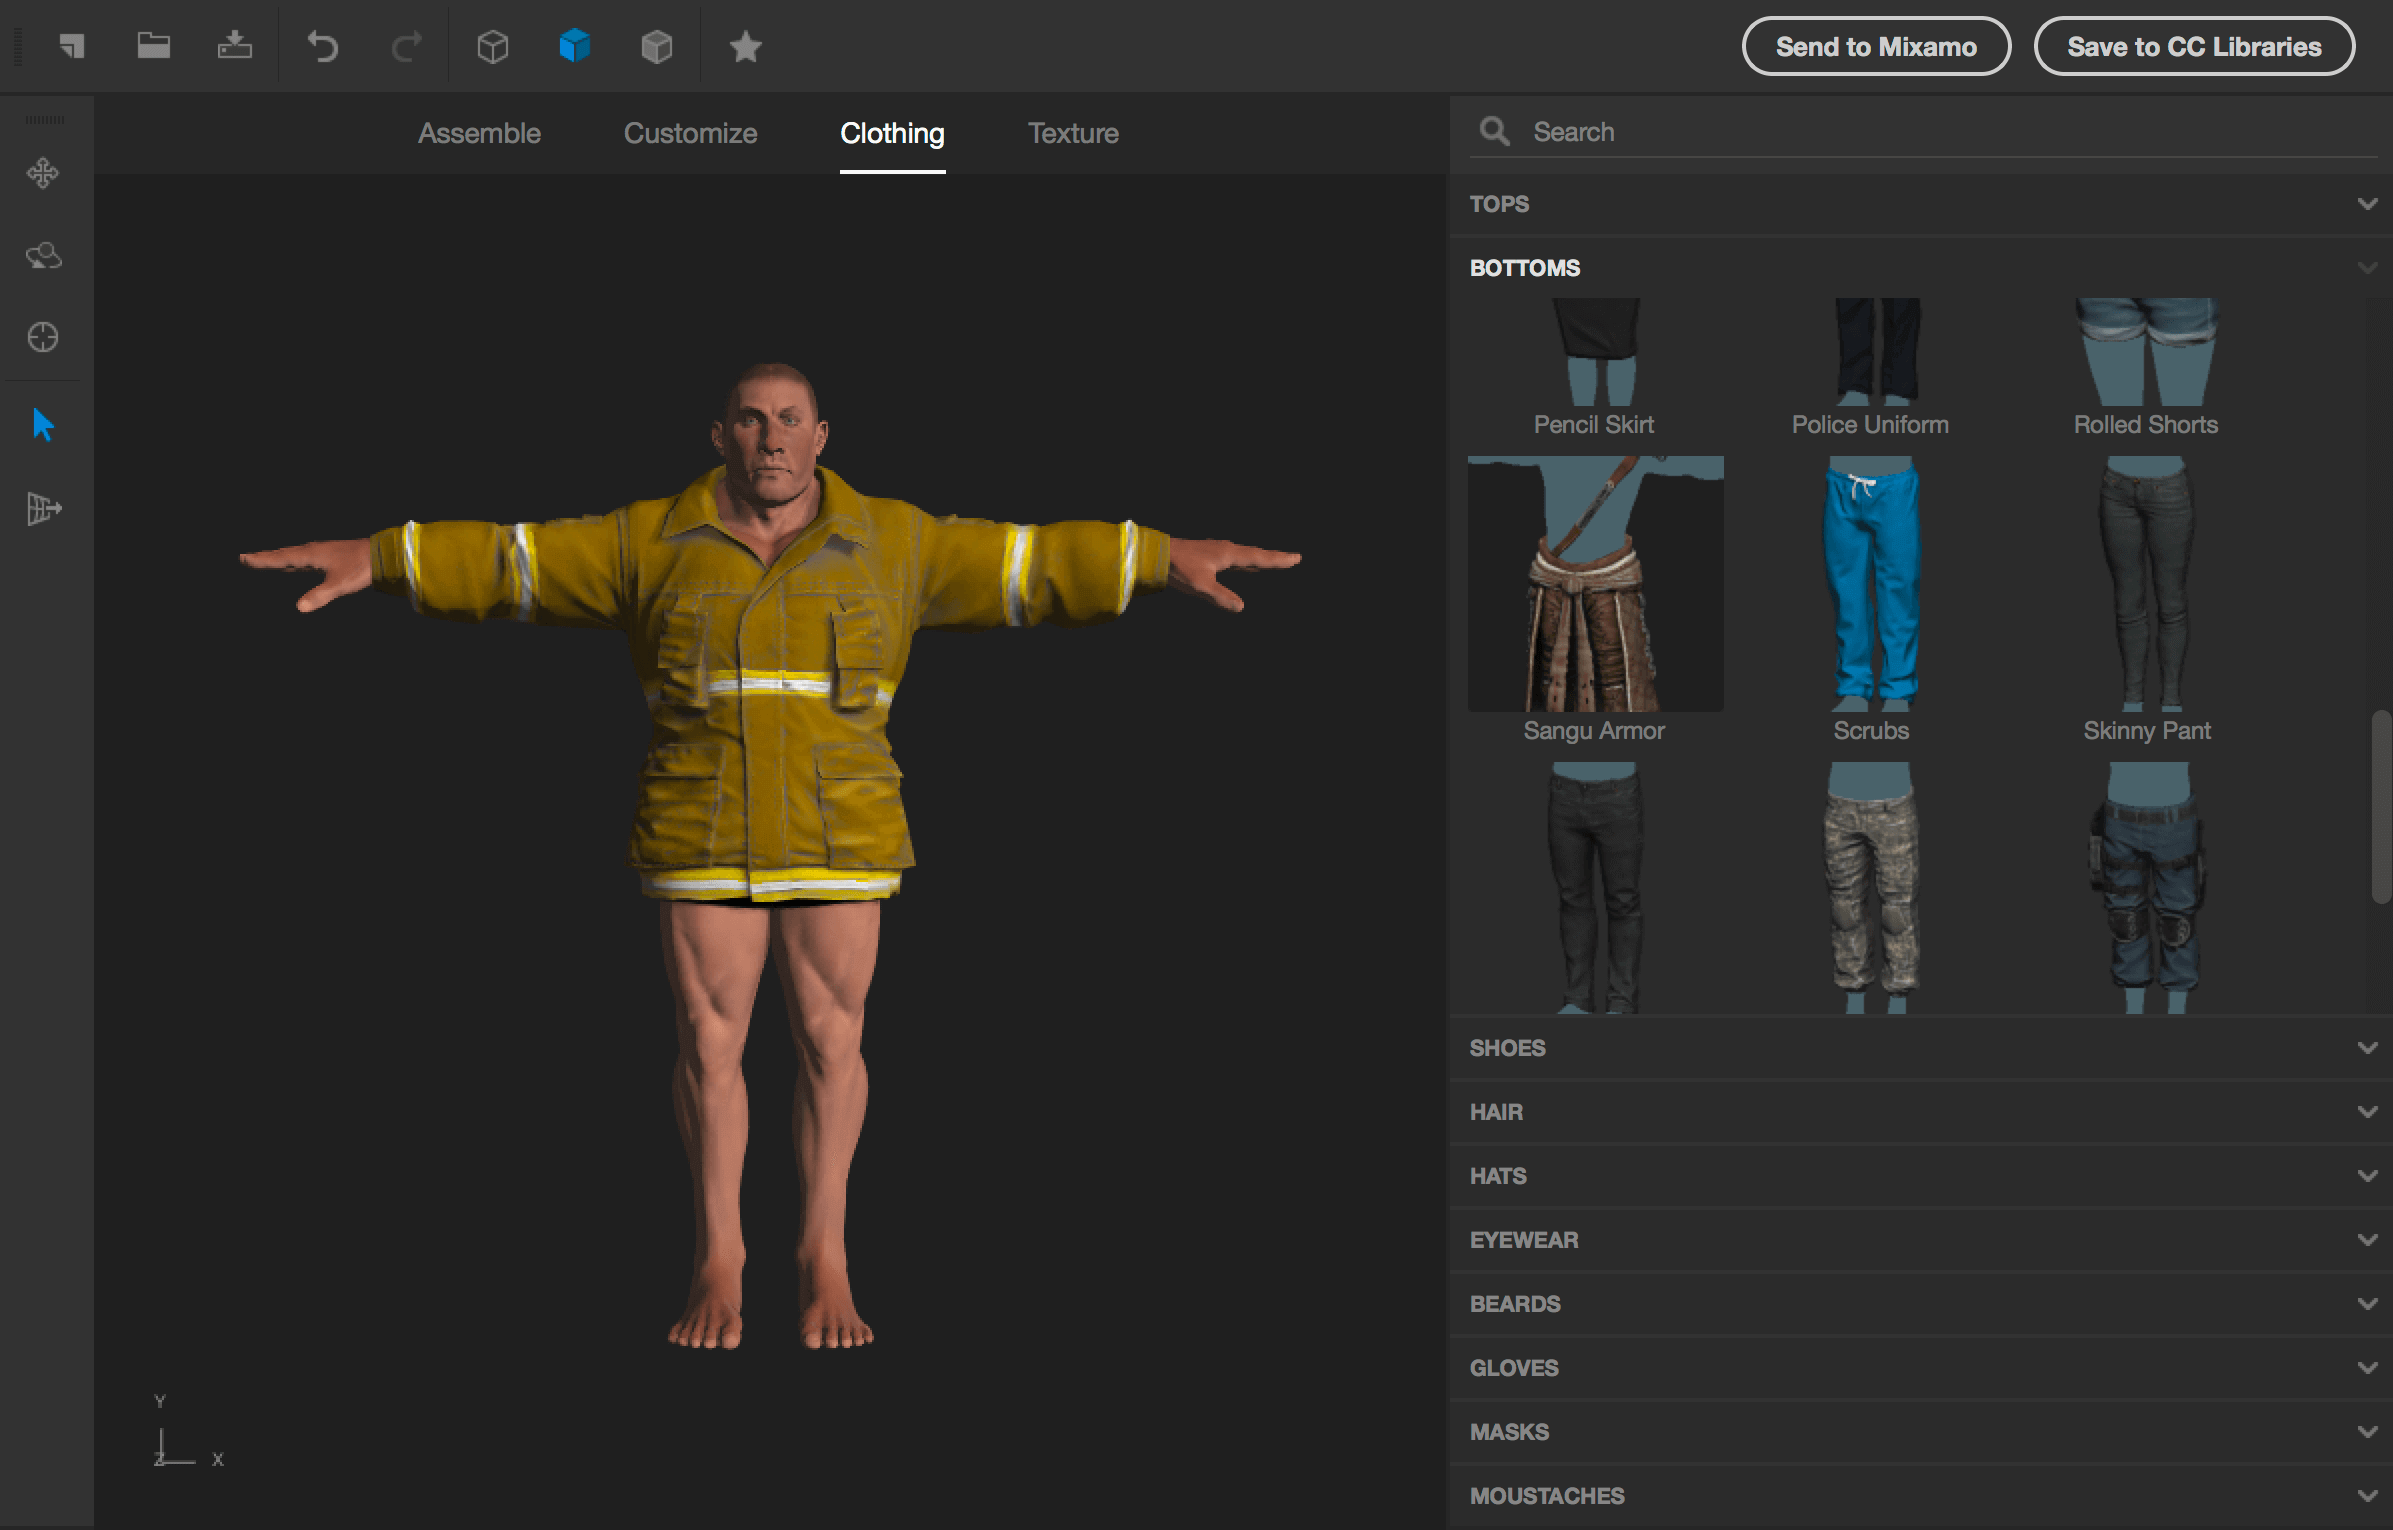Click the star favorites icon

pyautogui.click(x=745, y=46)
